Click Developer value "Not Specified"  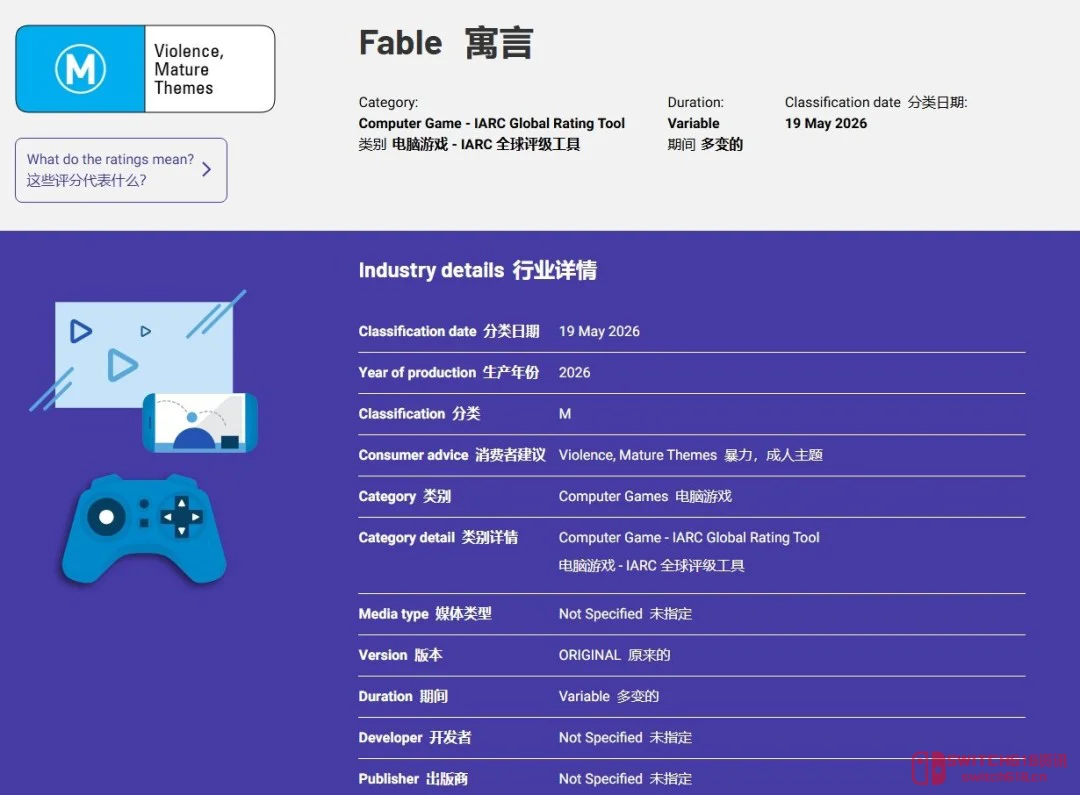click(x=601, y=738)
